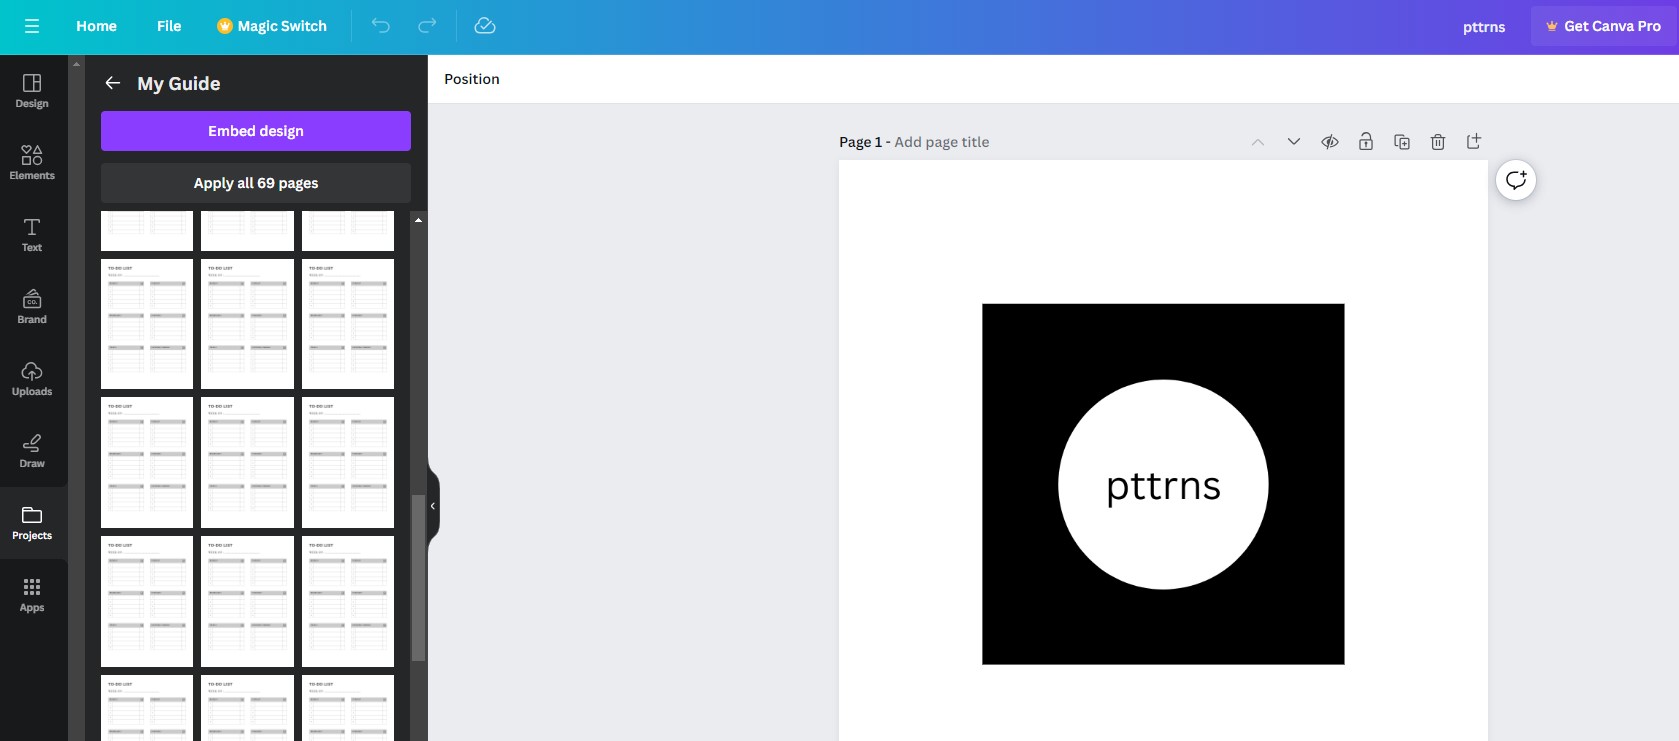Add a new page after Page 1
Image resolution: width=1679 pixels, height=741 pixels.
pyautogui.click(x=1474, y=142)
